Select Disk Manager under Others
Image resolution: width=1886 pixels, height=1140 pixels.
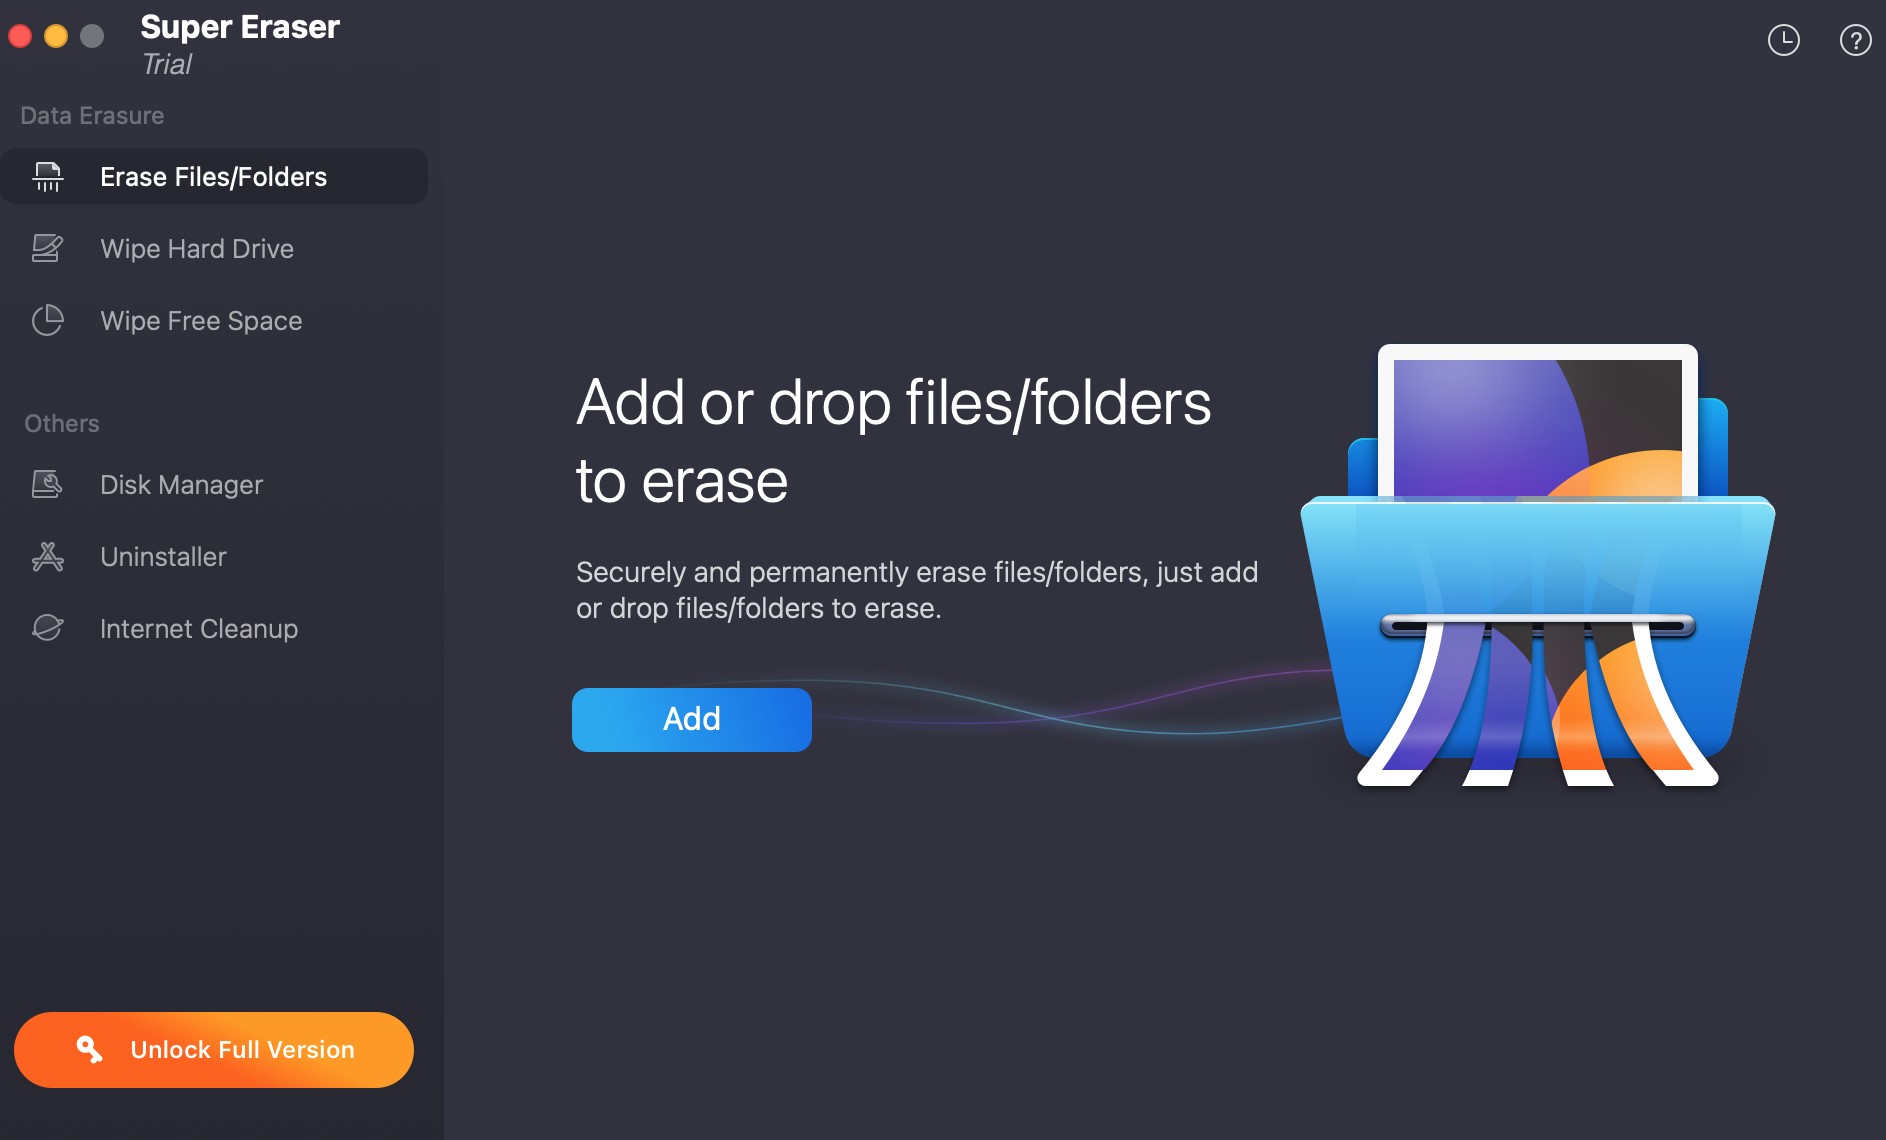tap(182, 484)
